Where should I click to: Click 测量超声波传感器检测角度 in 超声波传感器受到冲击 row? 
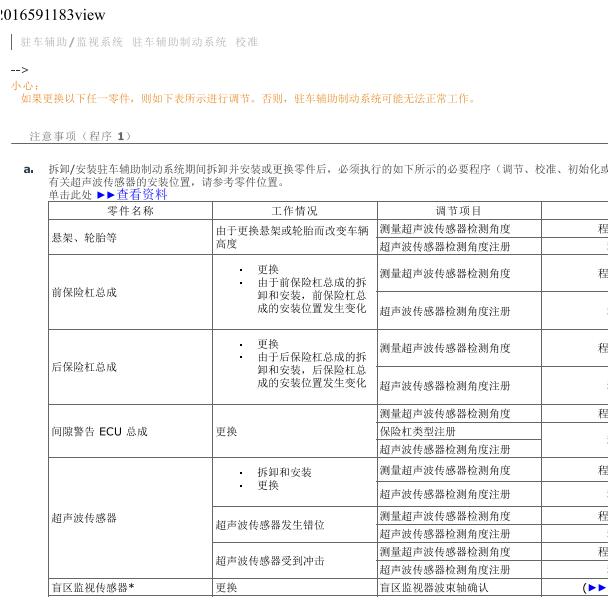(445, 551)
